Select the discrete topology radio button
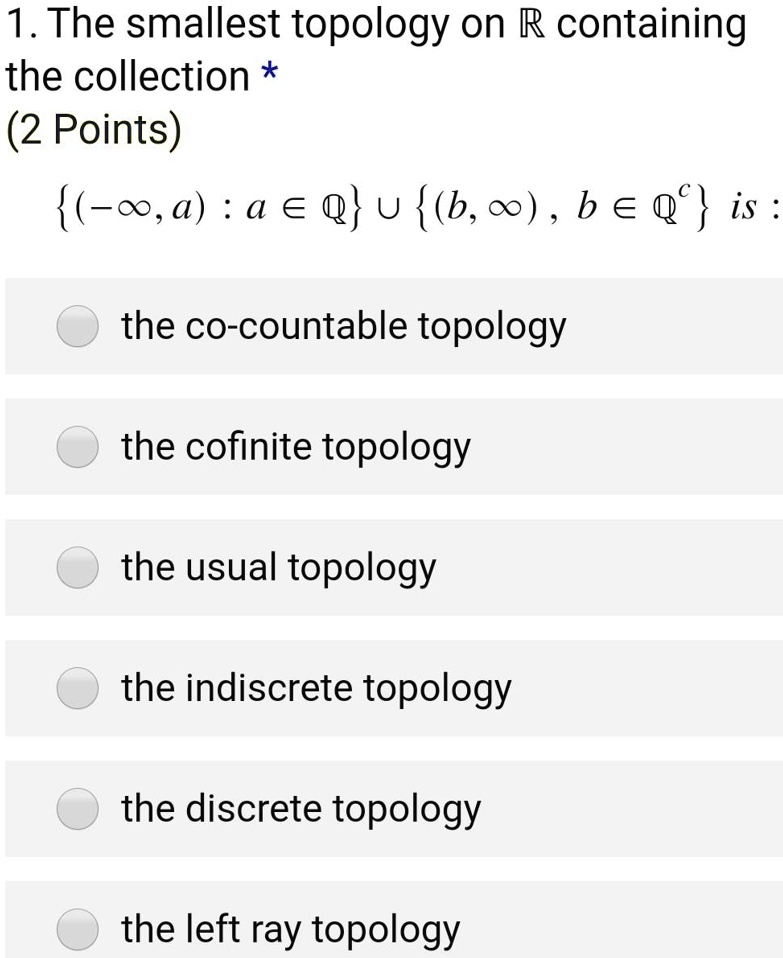The width and height of the screenshot is (783, 958). pyautogui.click(x=77, y=809)
